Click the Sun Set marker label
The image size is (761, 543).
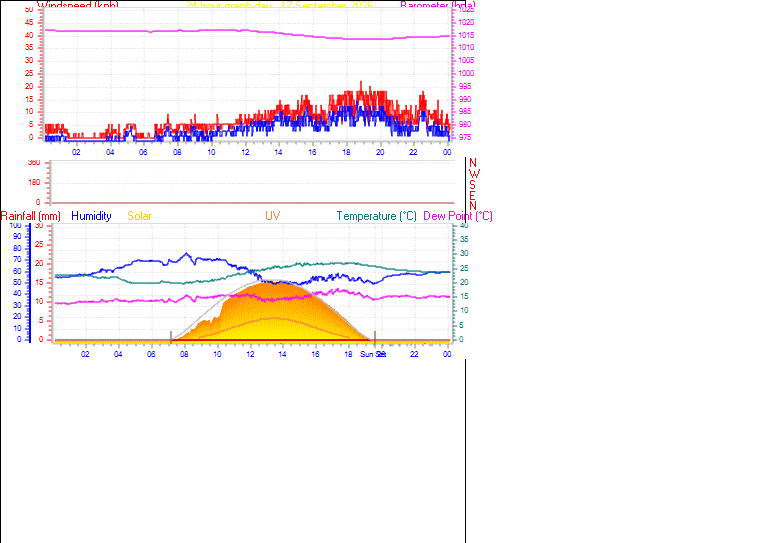pos(373,354)
